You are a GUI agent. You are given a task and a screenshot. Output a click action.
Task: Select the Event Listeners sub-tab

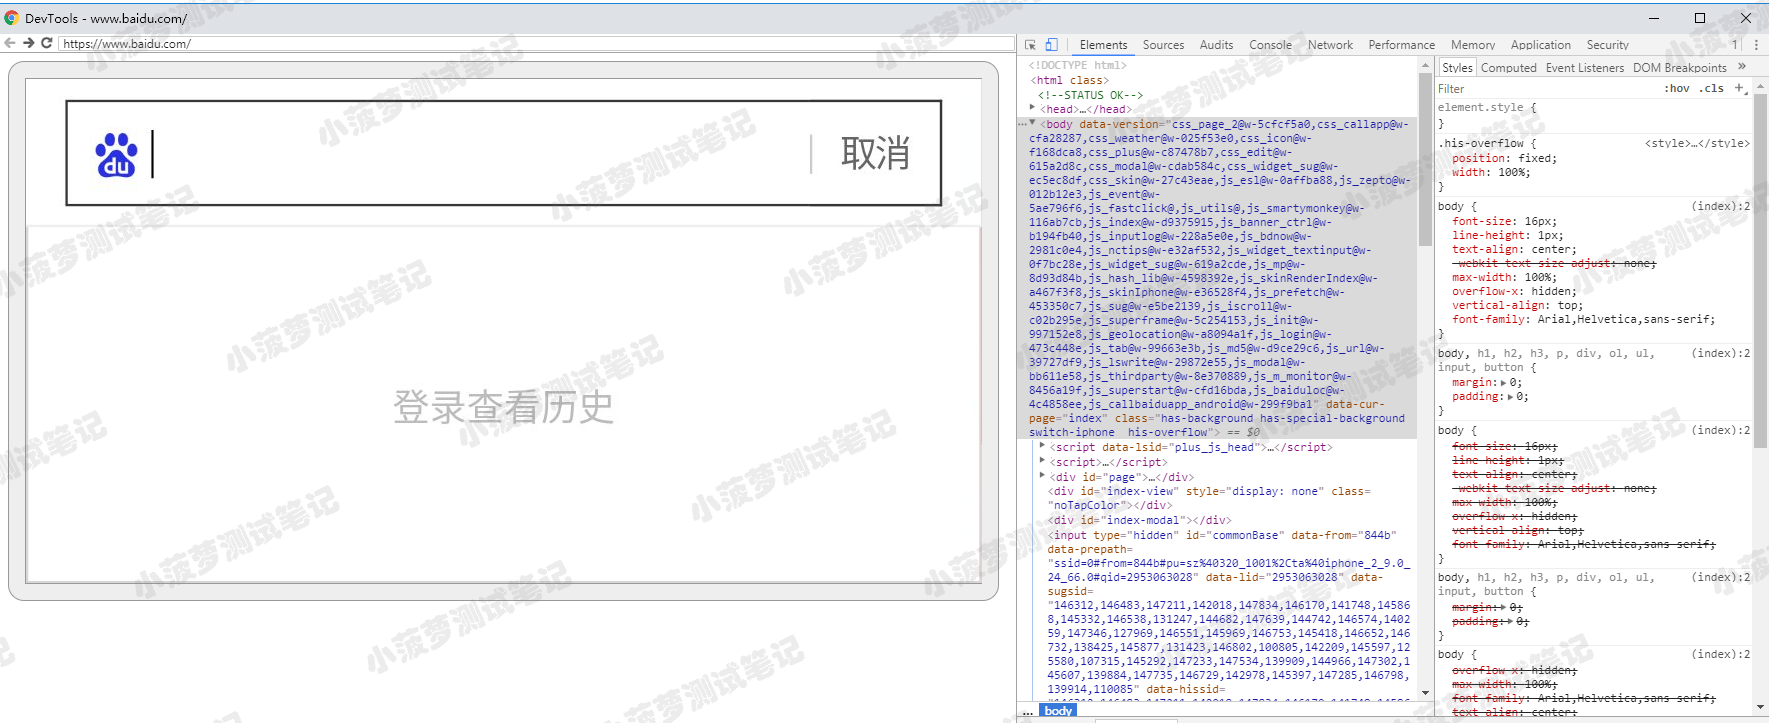point(1584,68)
